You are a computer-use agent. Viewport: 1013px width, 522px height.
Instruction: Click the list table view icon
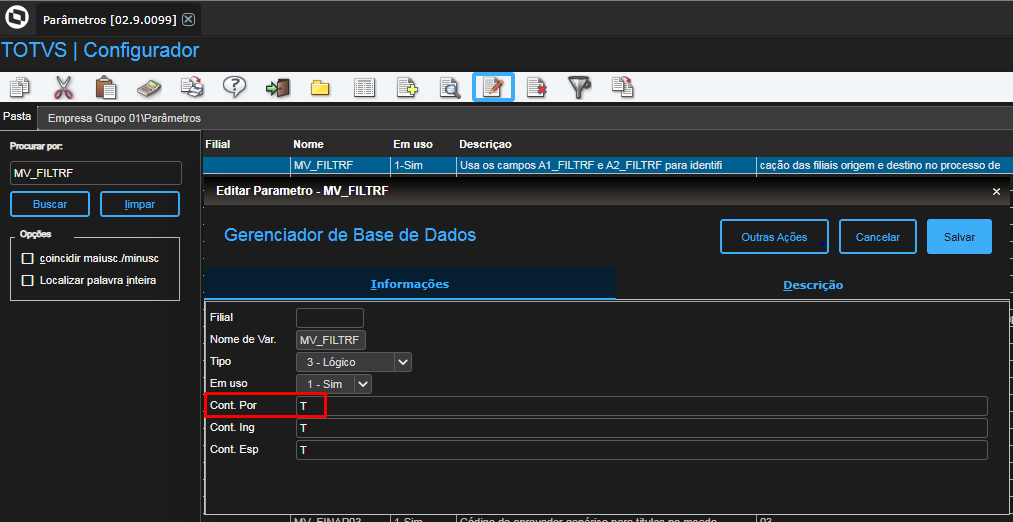[x=364, y=87]
